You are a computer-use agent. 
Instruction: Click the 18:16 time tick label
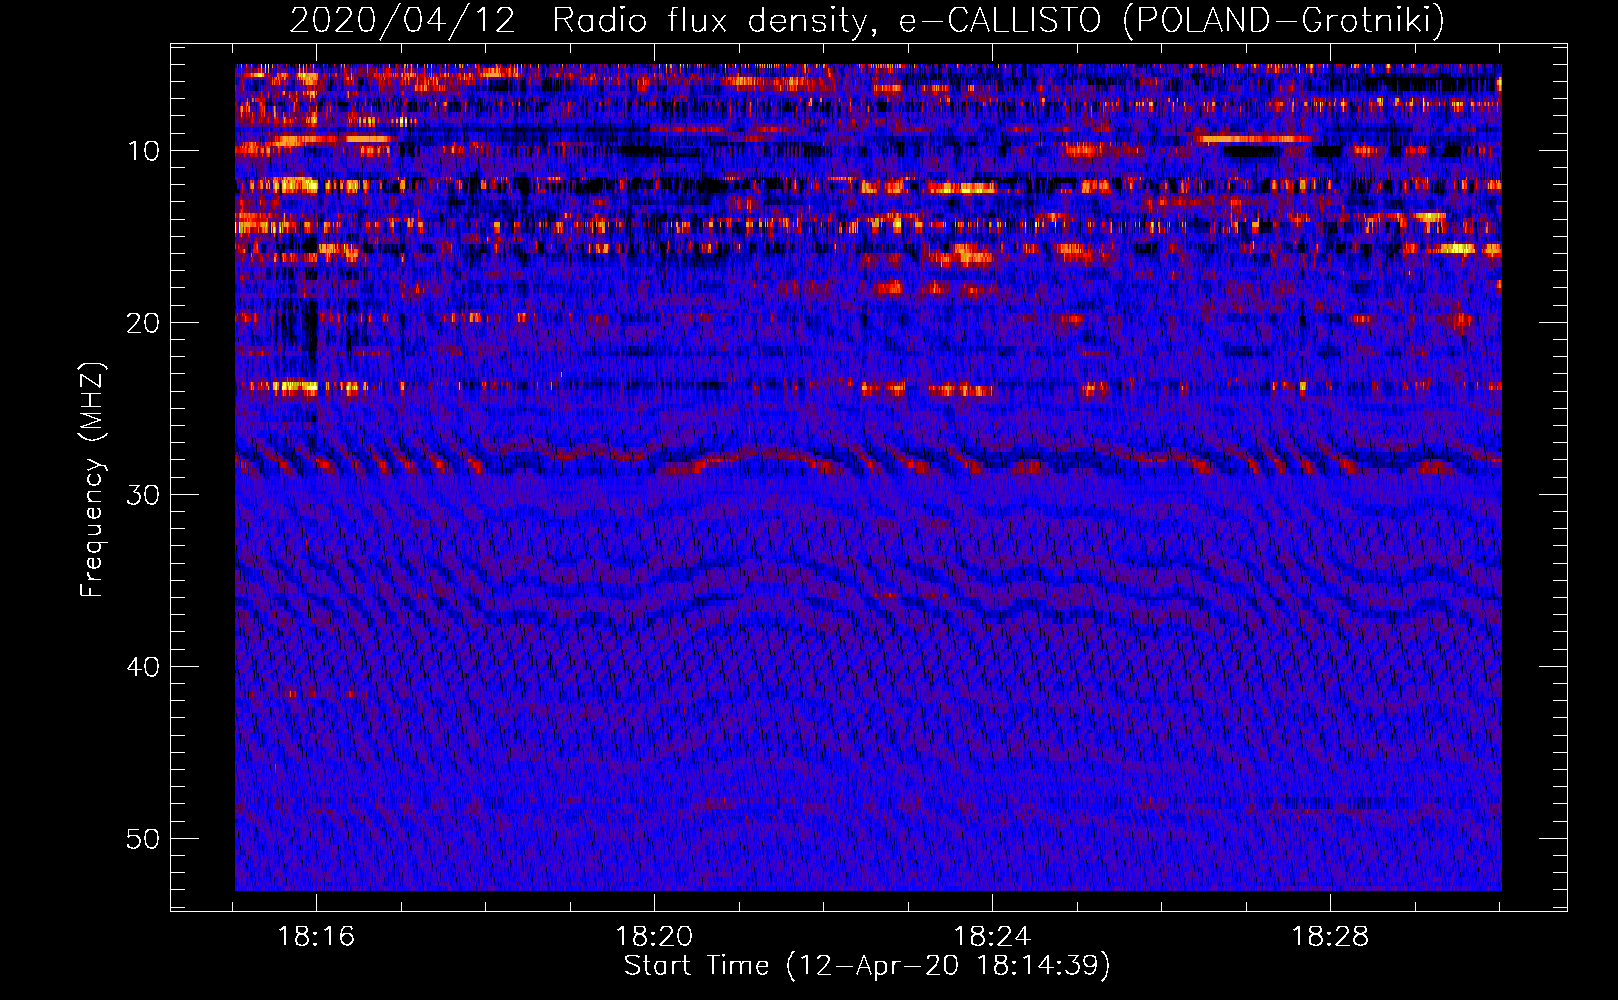[316, 937]
